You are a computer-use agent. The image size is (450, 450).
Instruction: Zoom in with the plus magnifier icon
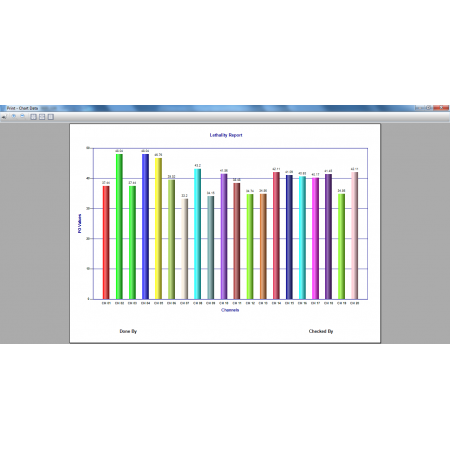14,117
